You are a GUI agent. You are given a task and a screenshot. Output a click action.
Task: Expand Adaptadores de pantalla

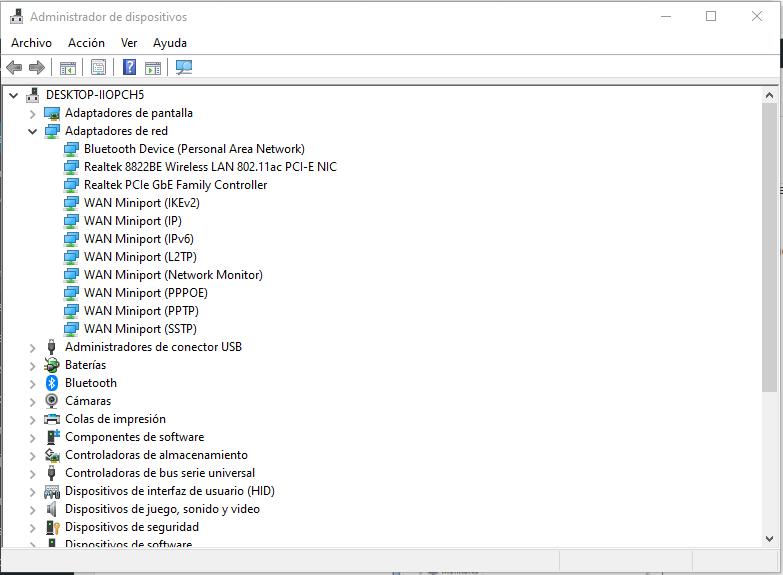coord(32,114)
